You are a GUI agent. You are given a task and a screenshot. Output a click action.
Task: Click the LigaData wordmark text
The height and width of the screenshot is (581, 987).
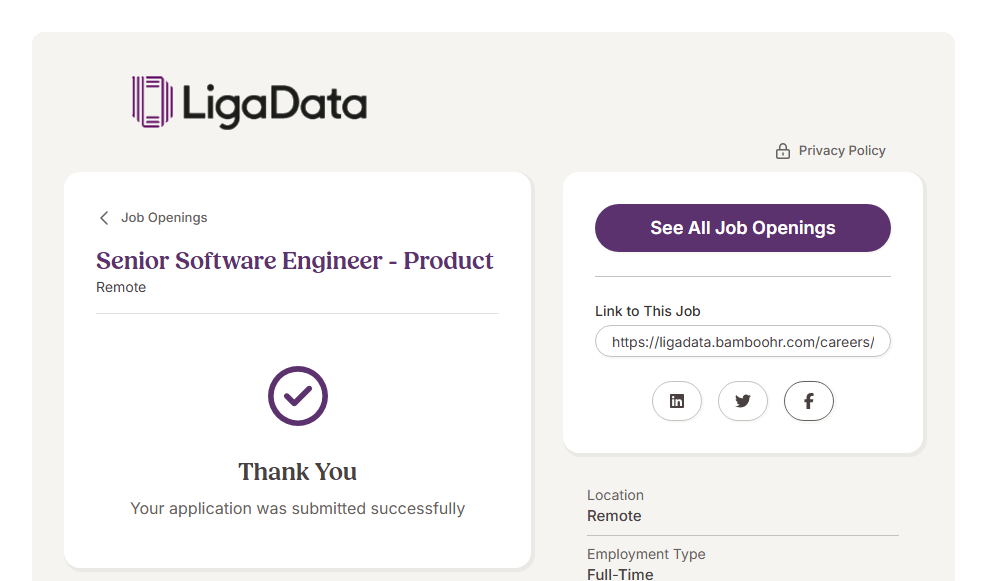point(274,104)
